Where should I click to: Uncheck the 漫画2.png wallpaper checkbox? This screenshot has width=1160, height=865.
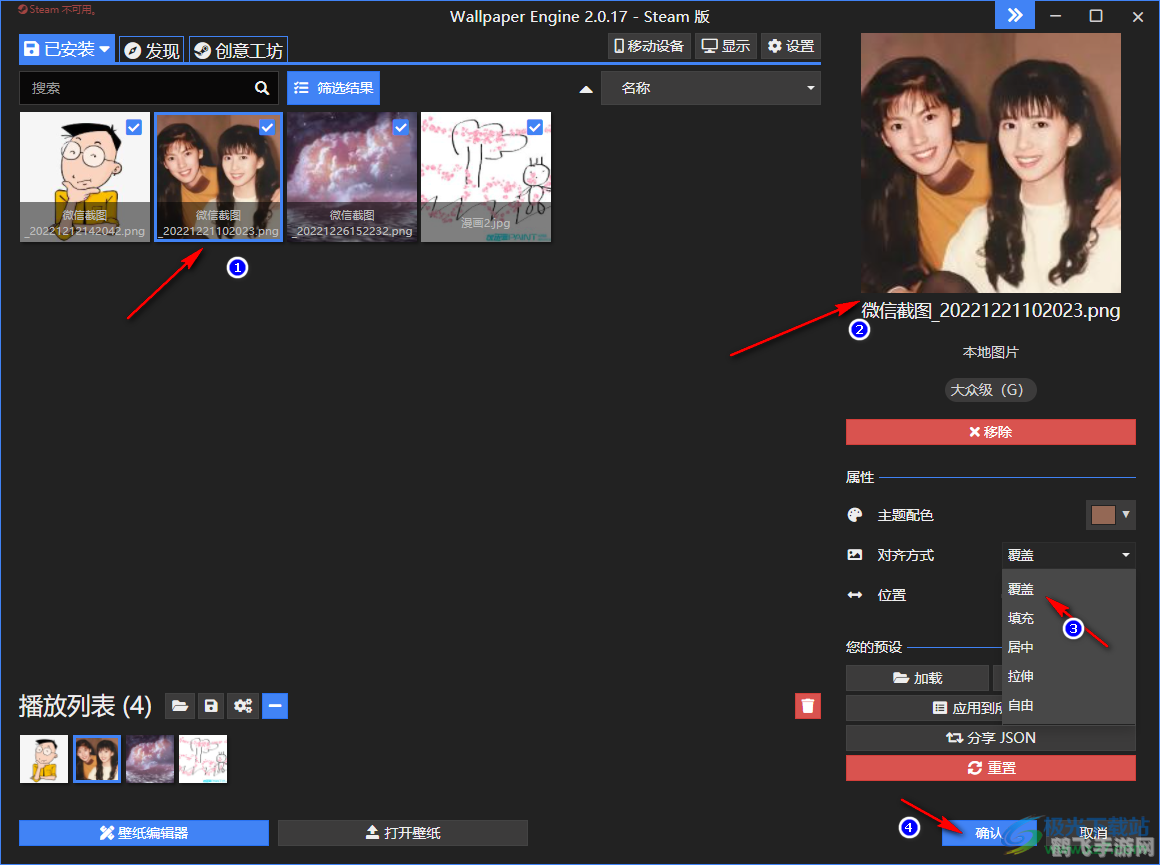(x=535, y=127)
